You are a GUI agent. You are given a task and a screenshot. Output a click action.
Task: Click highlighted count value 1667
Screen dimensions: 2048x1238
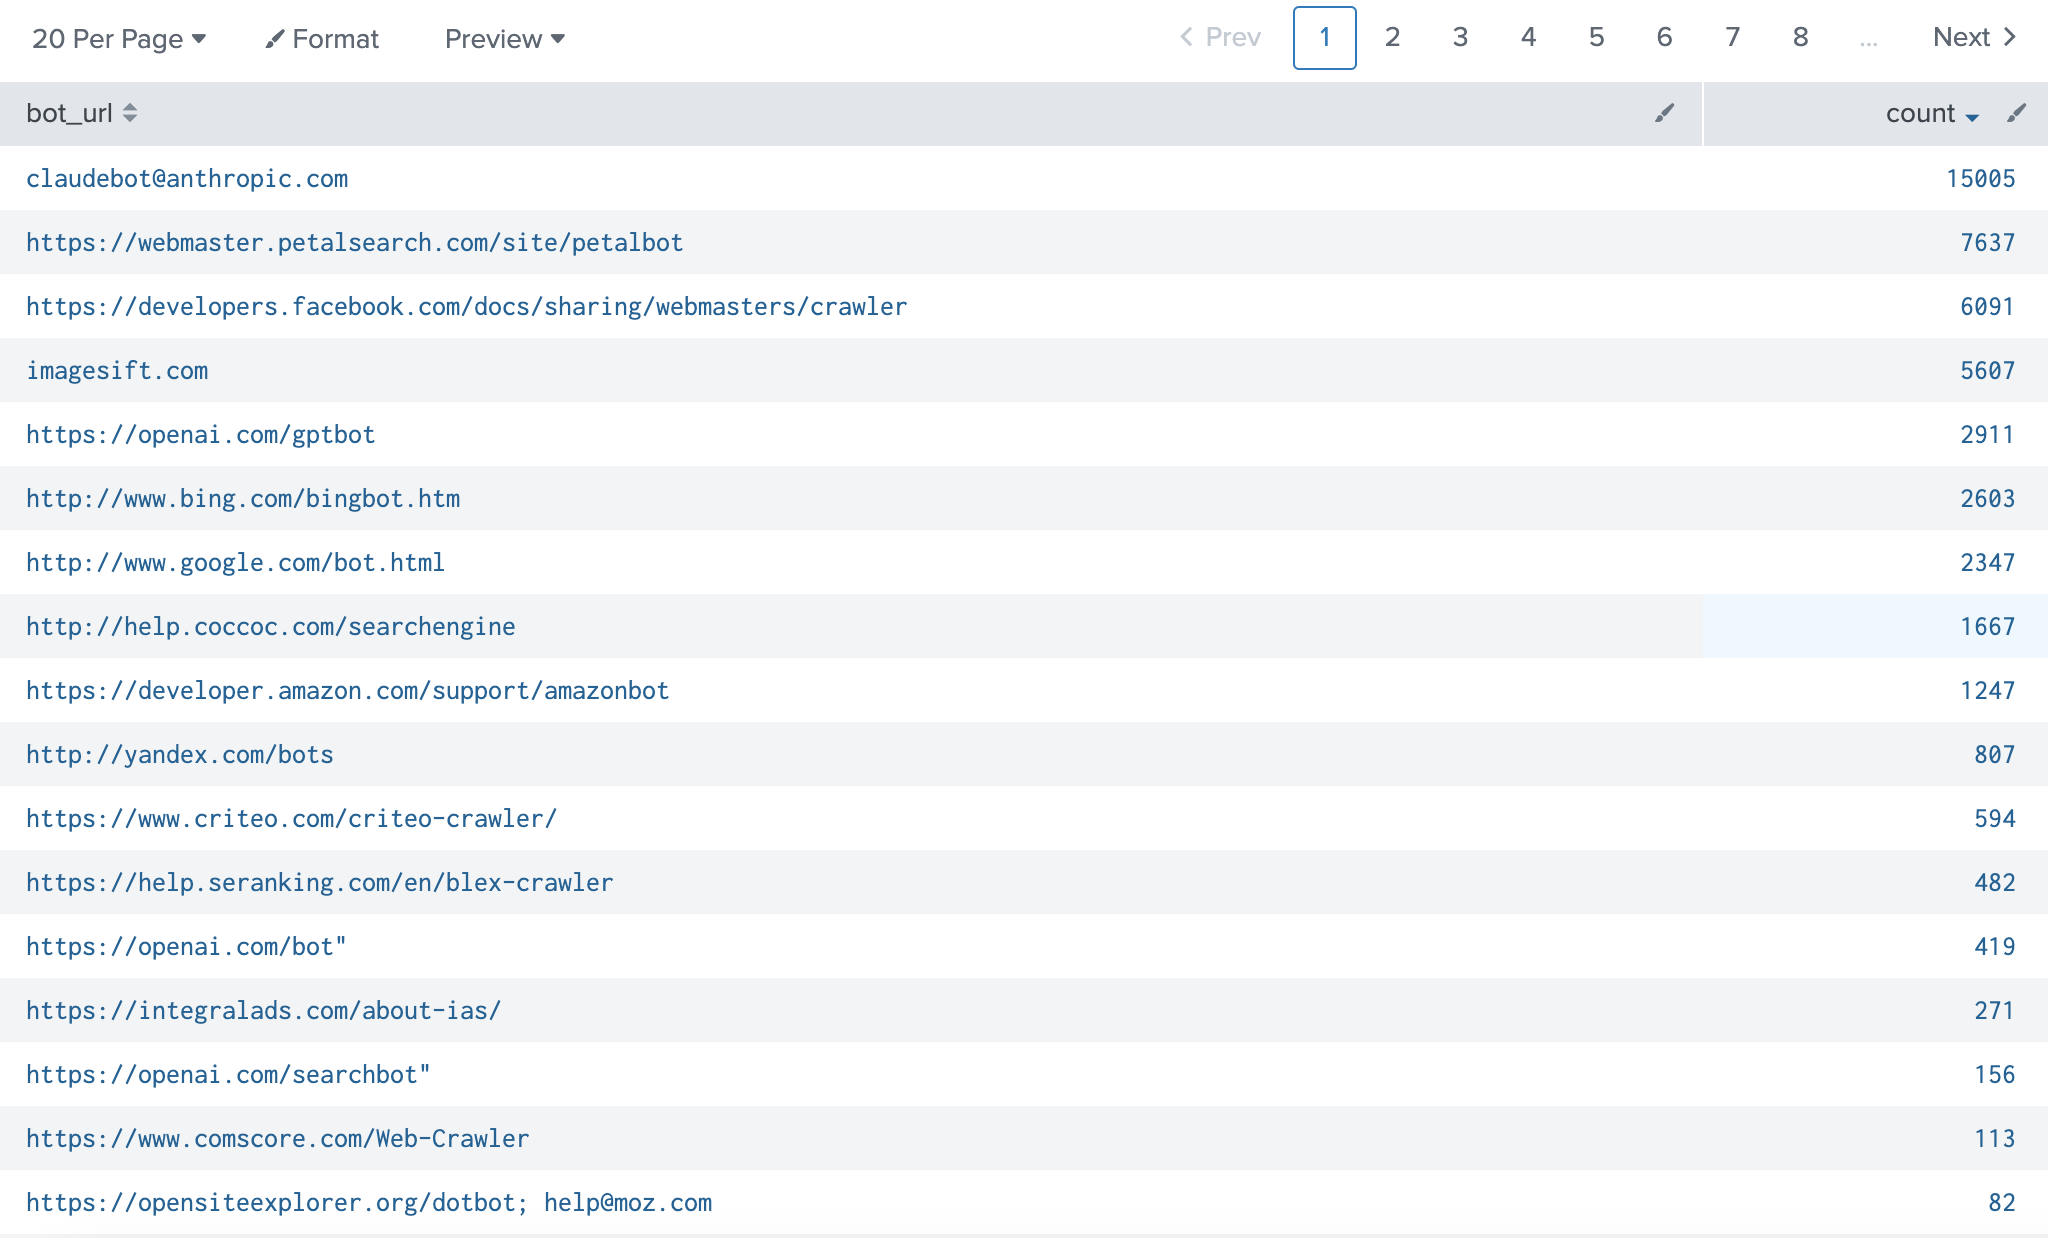[1987, 626]
